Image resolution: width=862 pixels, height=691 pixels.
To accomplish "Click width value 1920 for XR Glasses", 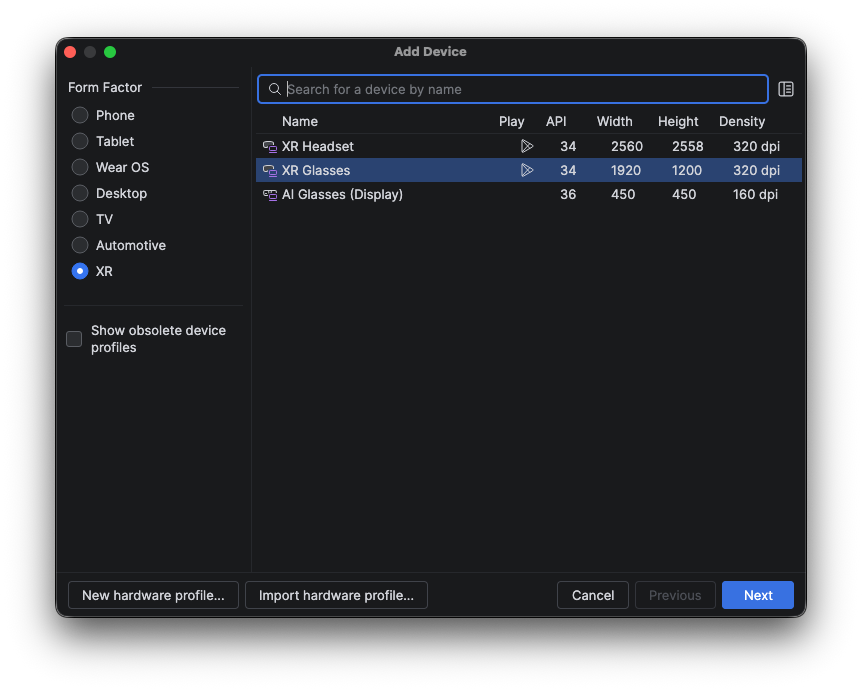I will (x=626, y=170).
